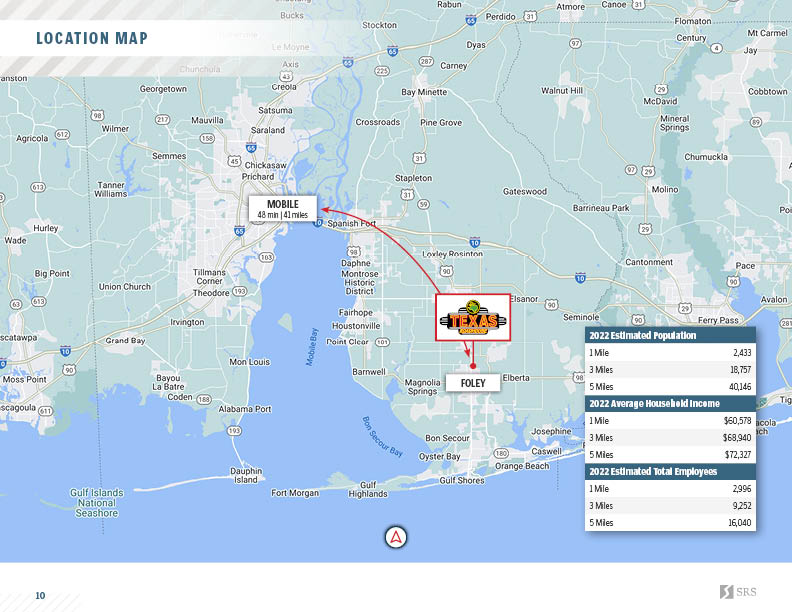The width and height of the screenshot is (792, 612).
Task: Click the Mobile Bay water label
Action: 312,347
